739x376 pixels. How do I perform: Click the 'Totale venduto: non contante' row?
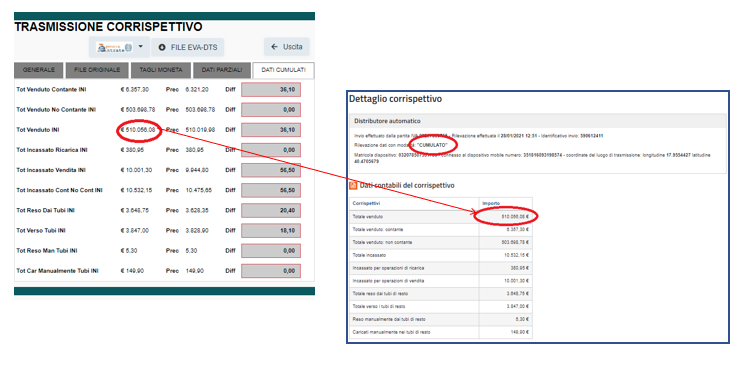pyautogui.click(x=441, y=242)
